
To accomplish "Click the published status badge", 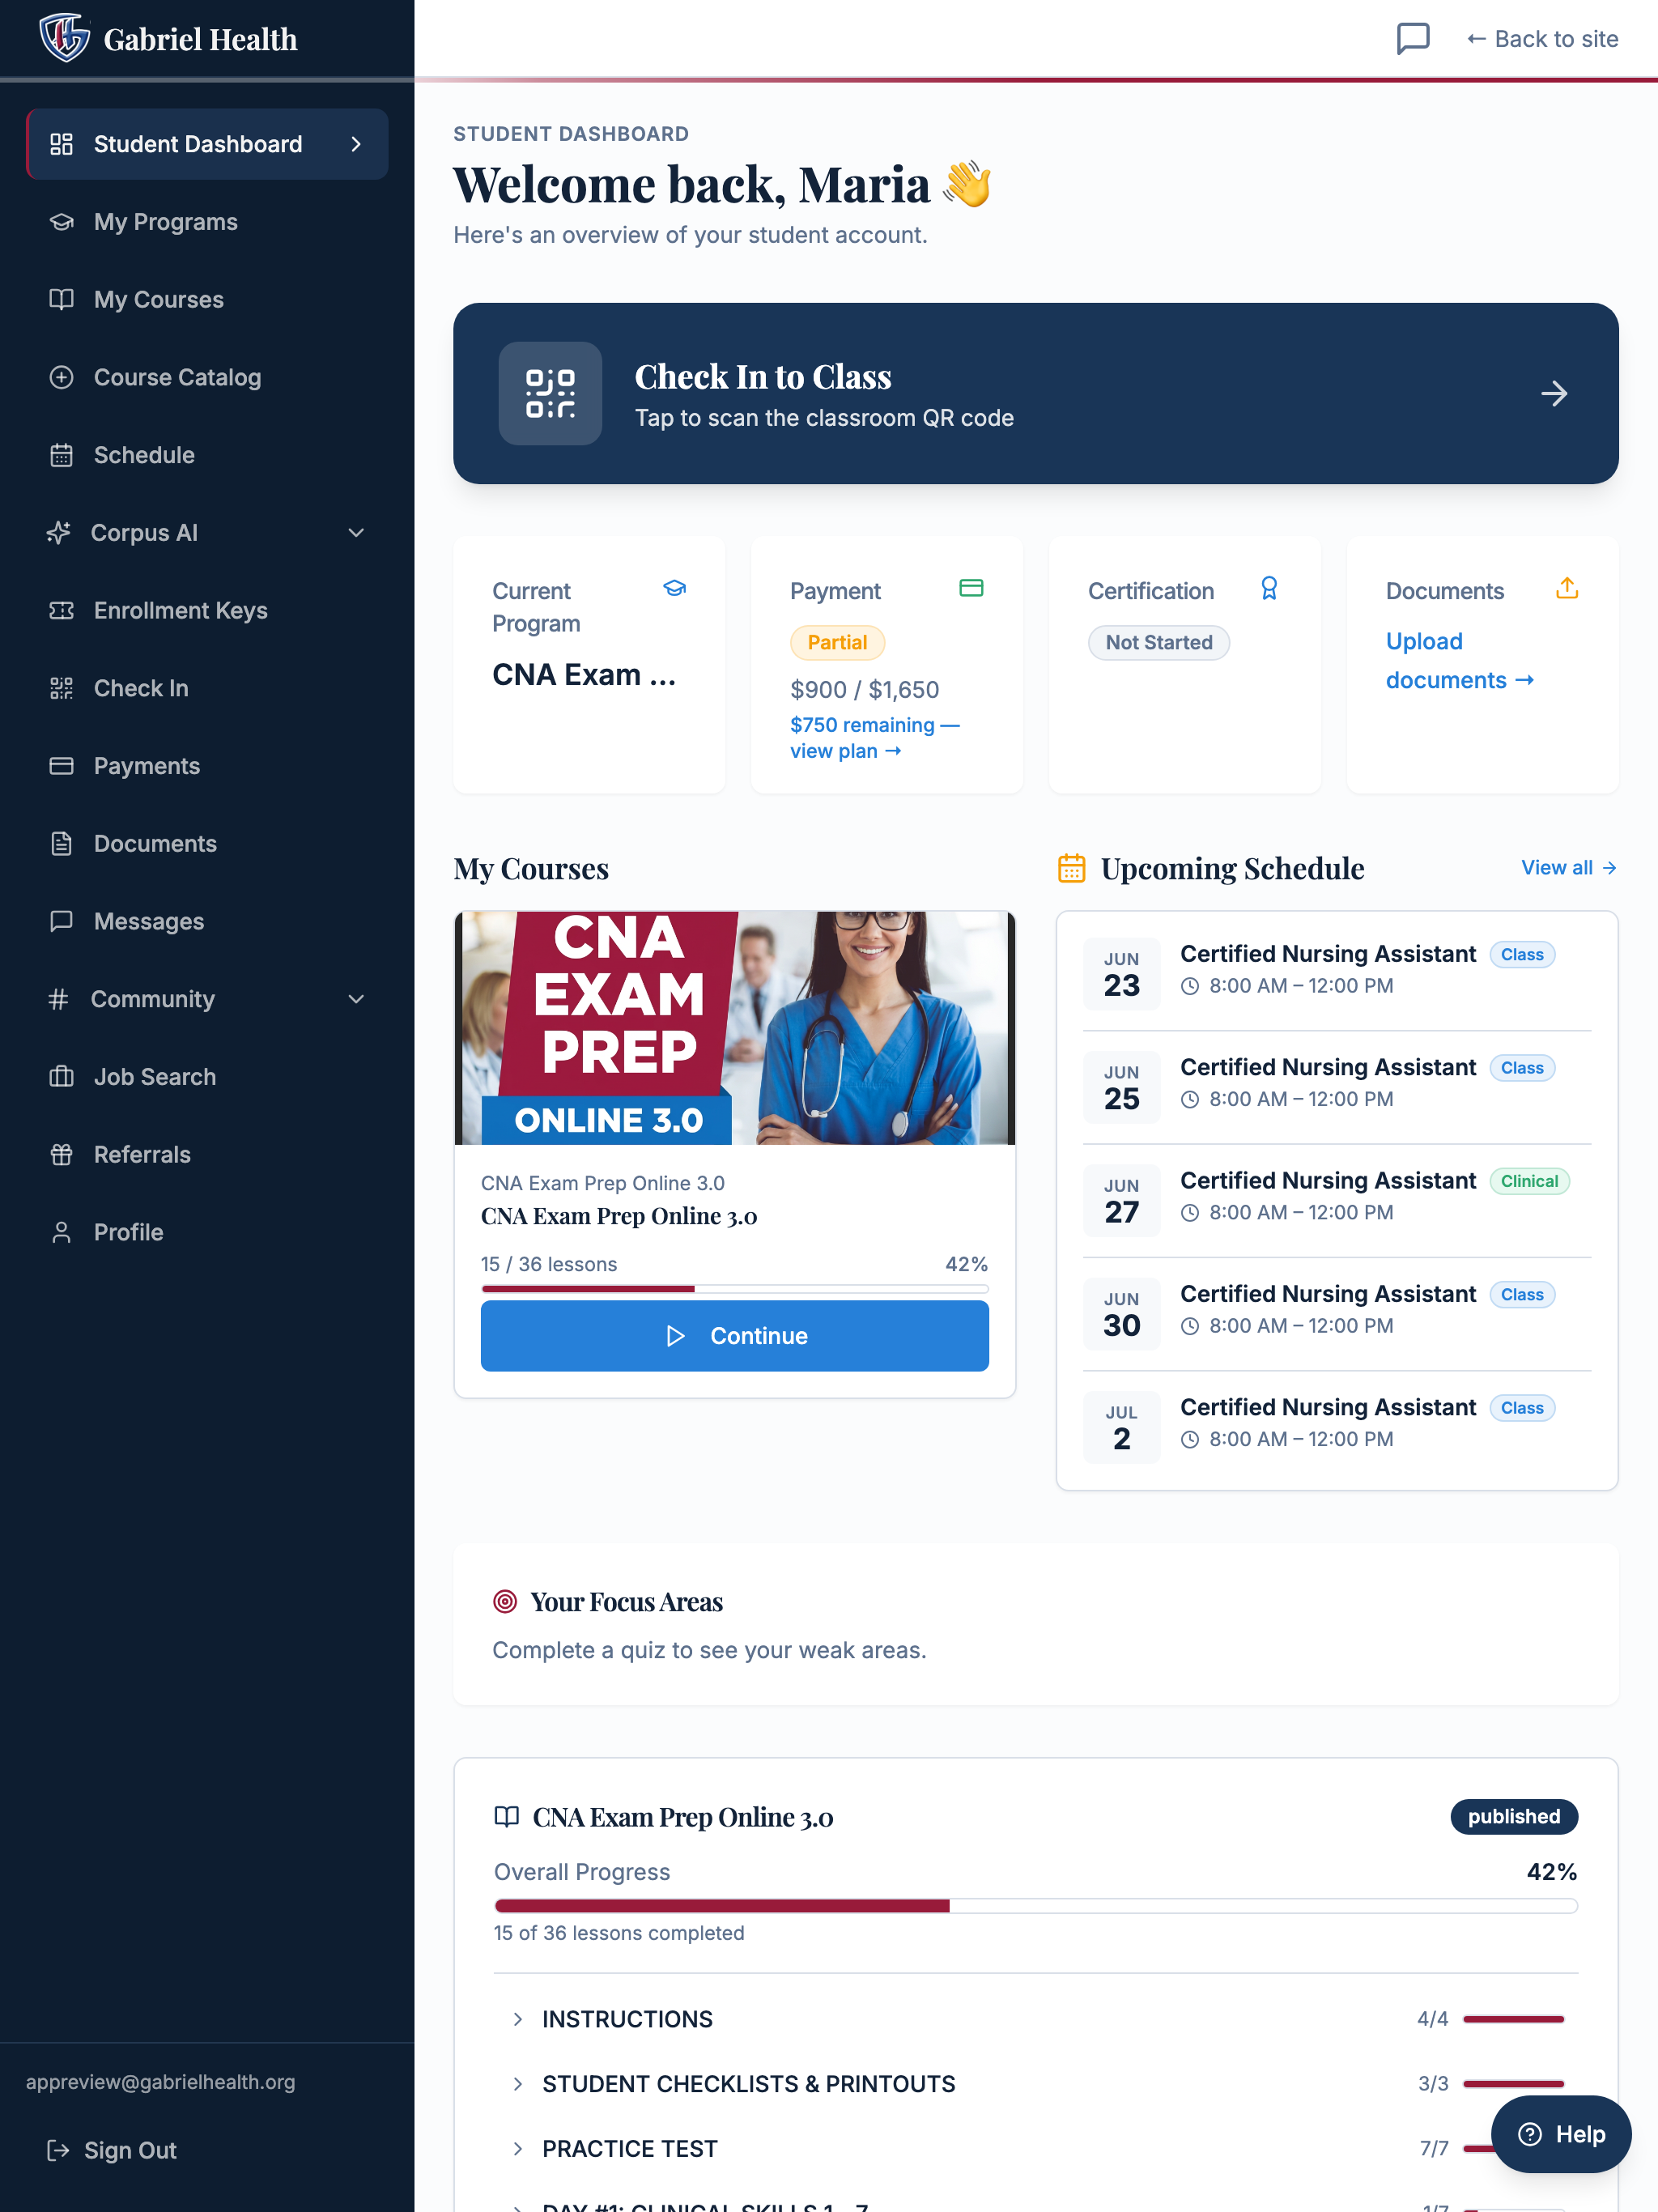I will (x=1514, y=1817).
